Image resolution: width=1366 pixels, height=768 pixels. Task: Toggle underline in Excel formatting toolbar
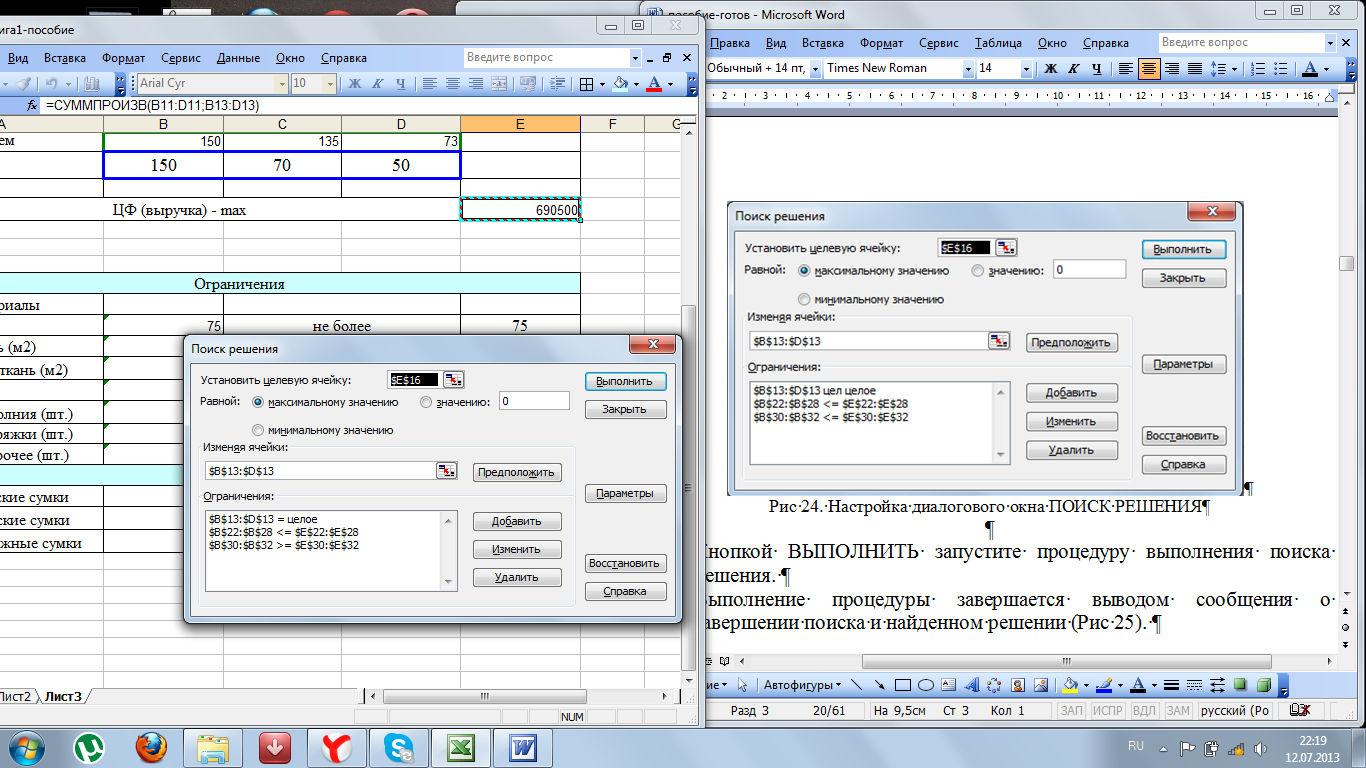pos(401,84)
